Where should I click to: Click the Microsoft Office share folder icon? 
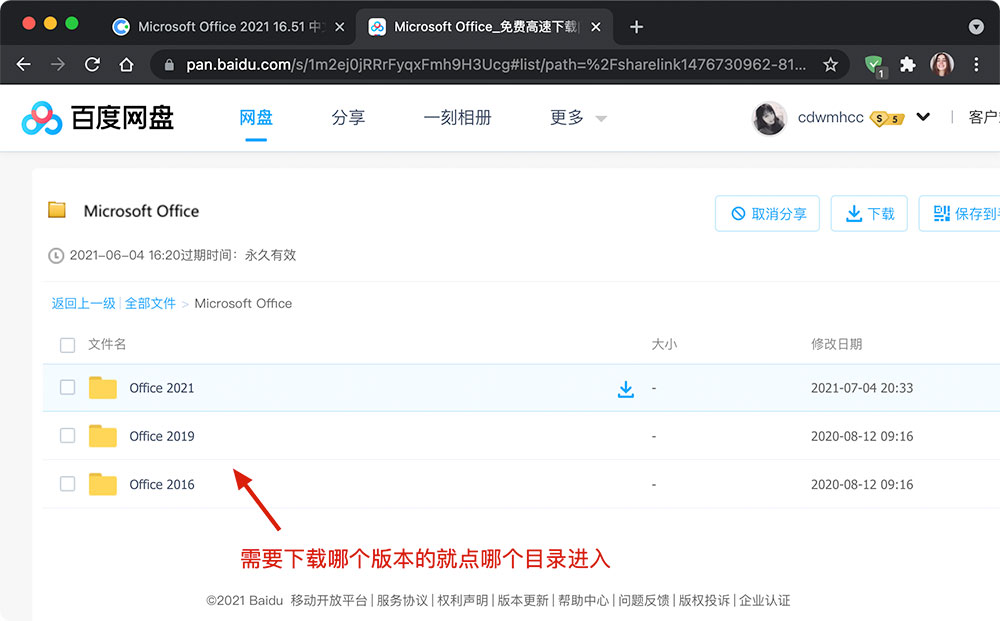point(57,210)
